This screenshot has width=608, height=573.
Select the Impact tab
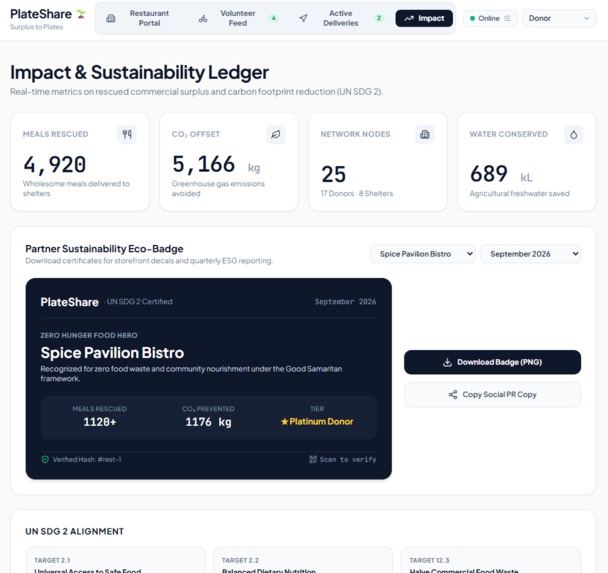click(424, 18)
